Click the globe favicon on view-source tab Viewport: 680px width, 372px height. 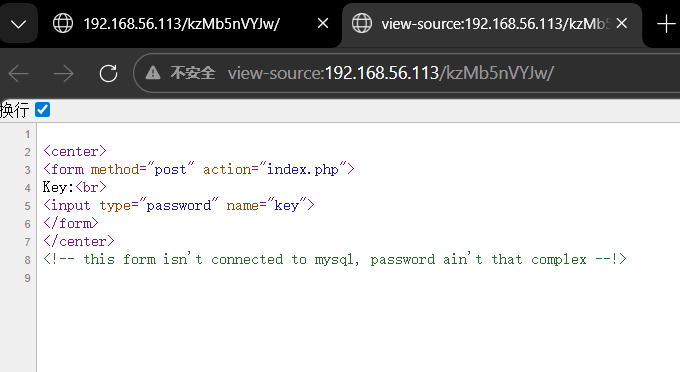coord(362,23)
